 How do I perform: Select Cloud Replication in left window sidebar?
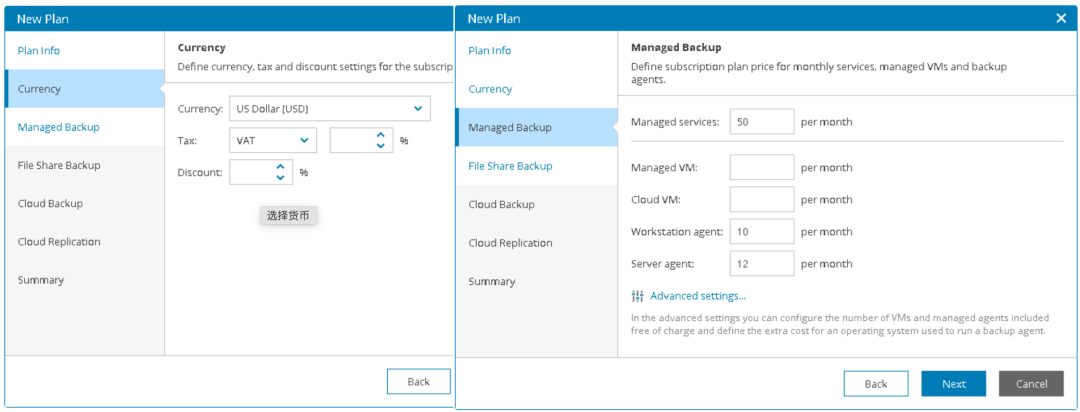pyautogui.click(x=59, y=242)
